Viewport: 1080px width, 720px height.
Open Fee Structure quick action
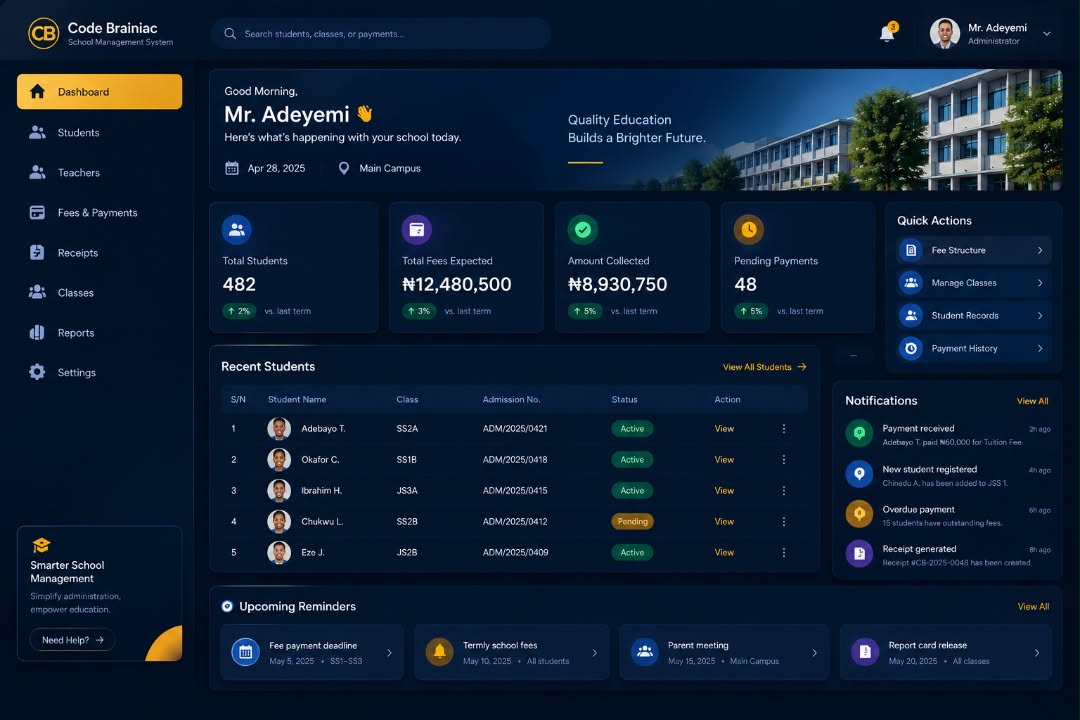click(974, 250)
